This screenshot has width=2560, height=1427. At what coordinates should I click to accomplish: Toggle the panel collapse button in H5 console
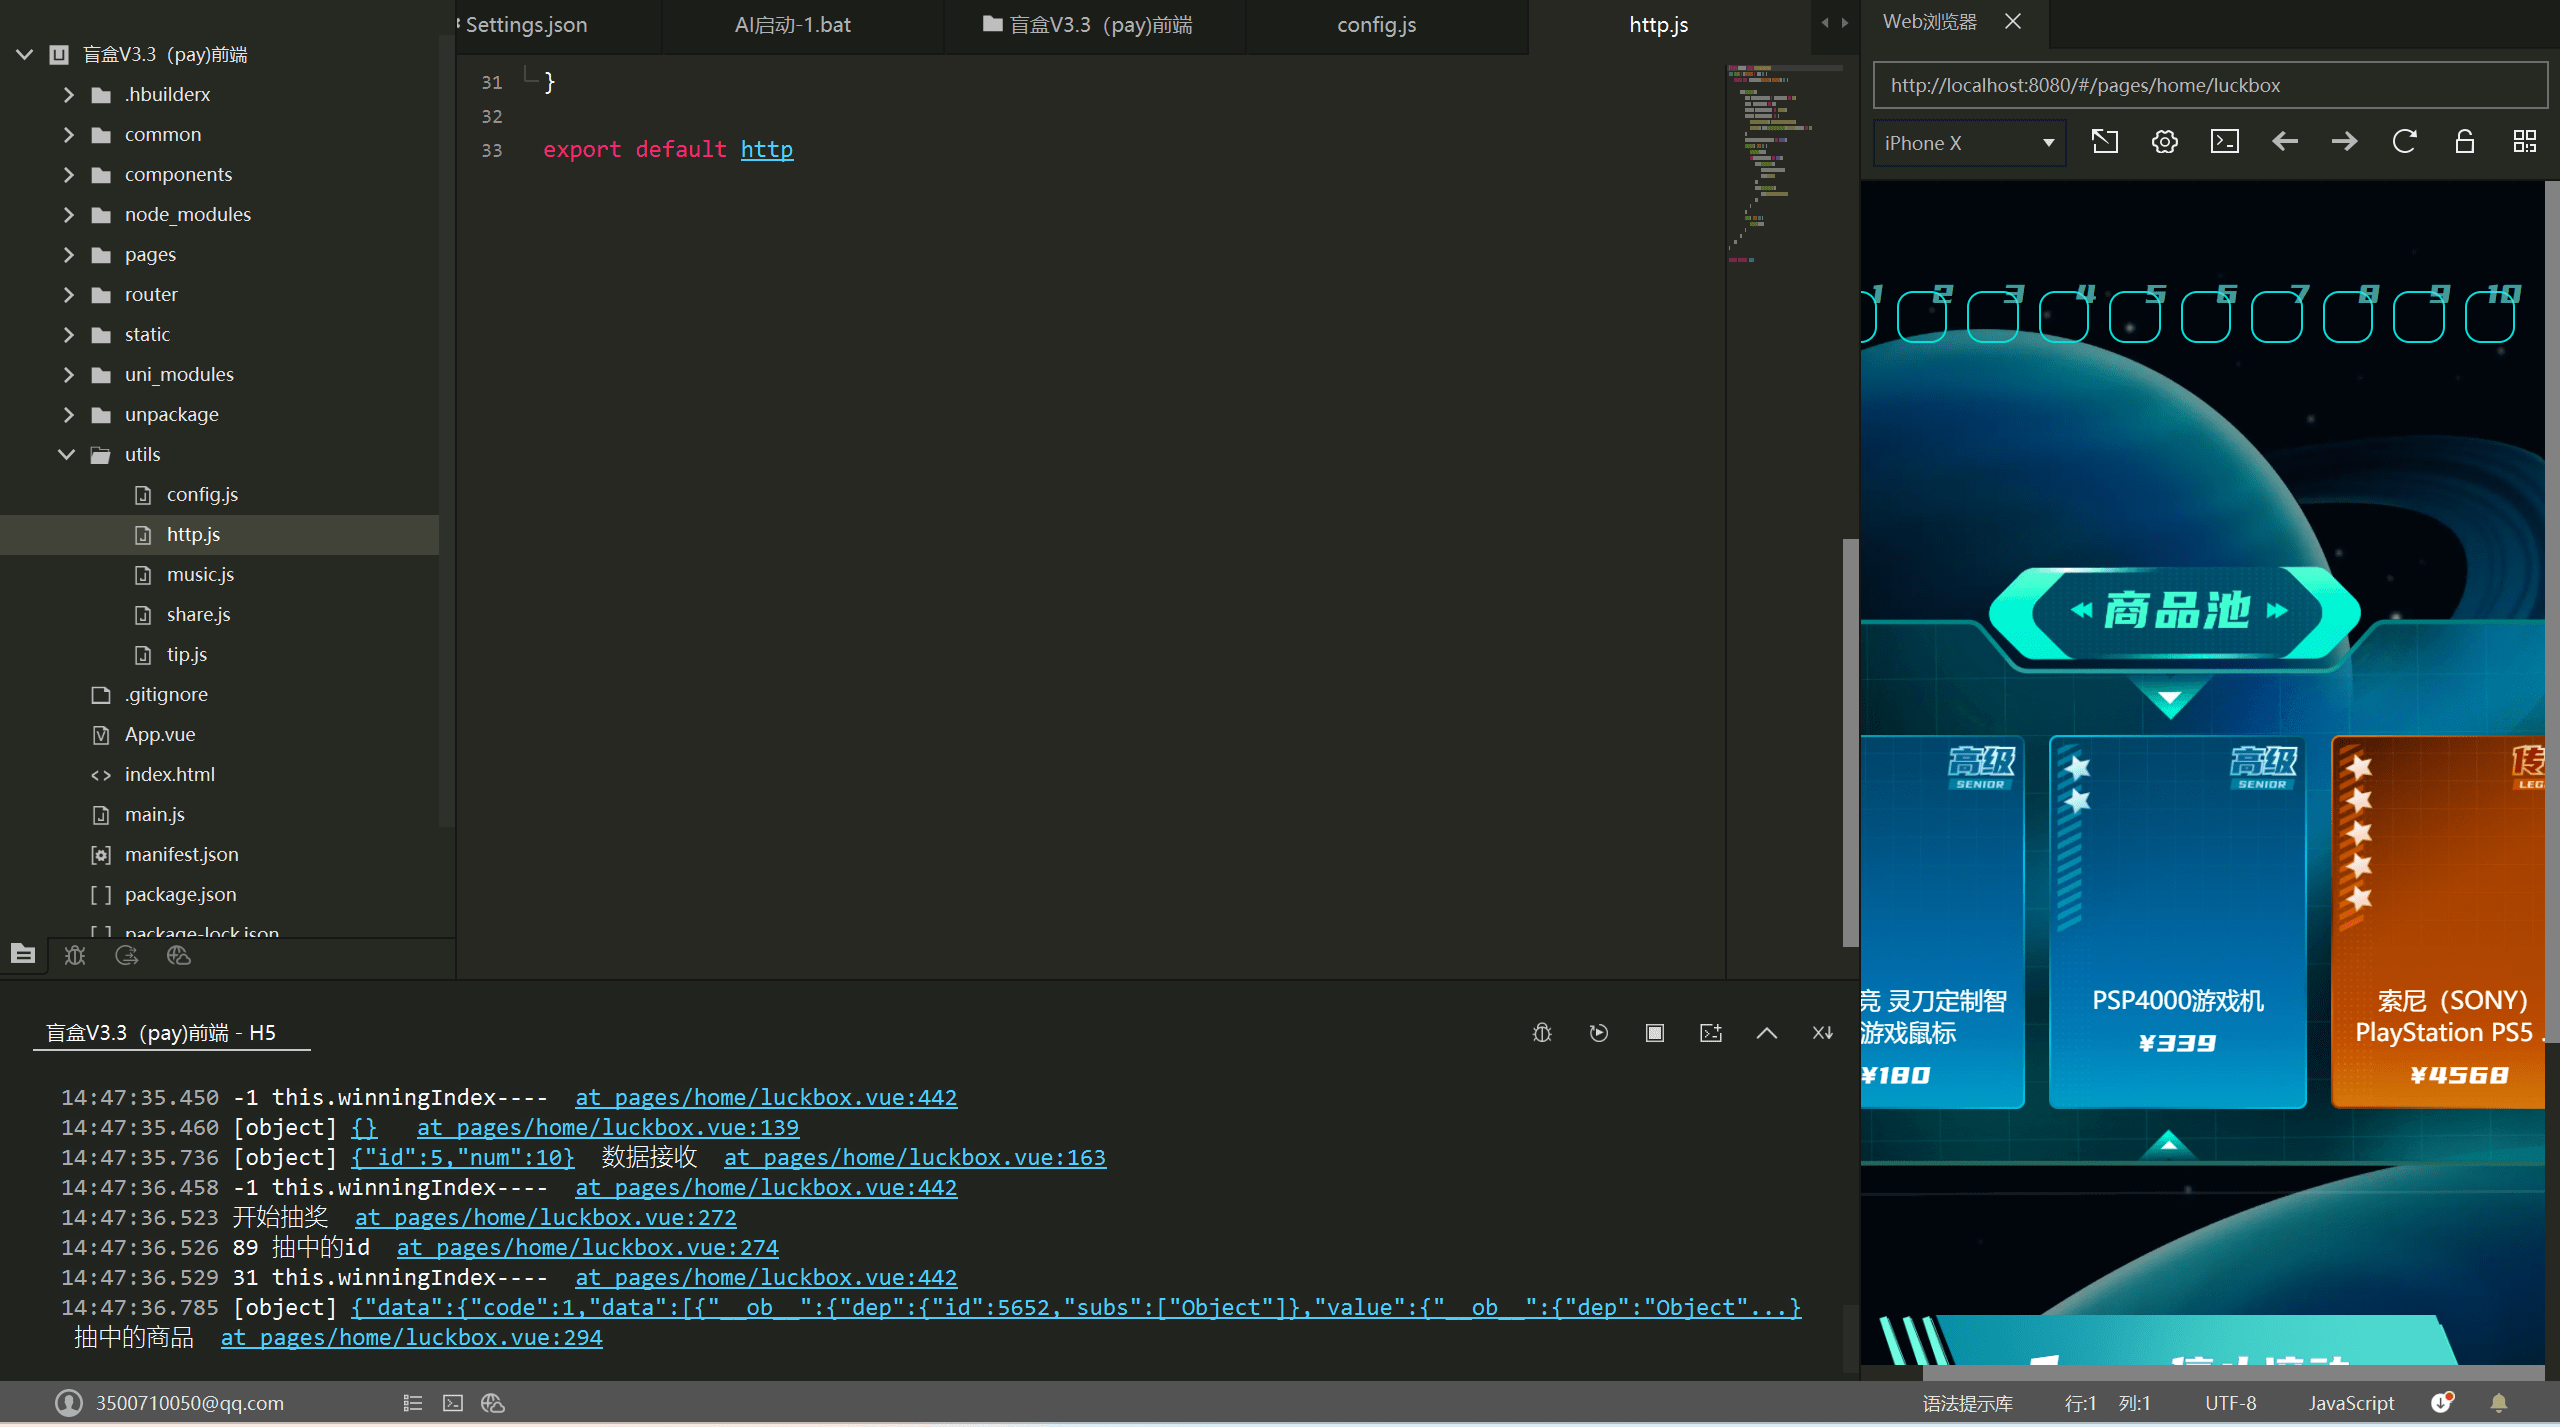(x=1769, y=1033)
